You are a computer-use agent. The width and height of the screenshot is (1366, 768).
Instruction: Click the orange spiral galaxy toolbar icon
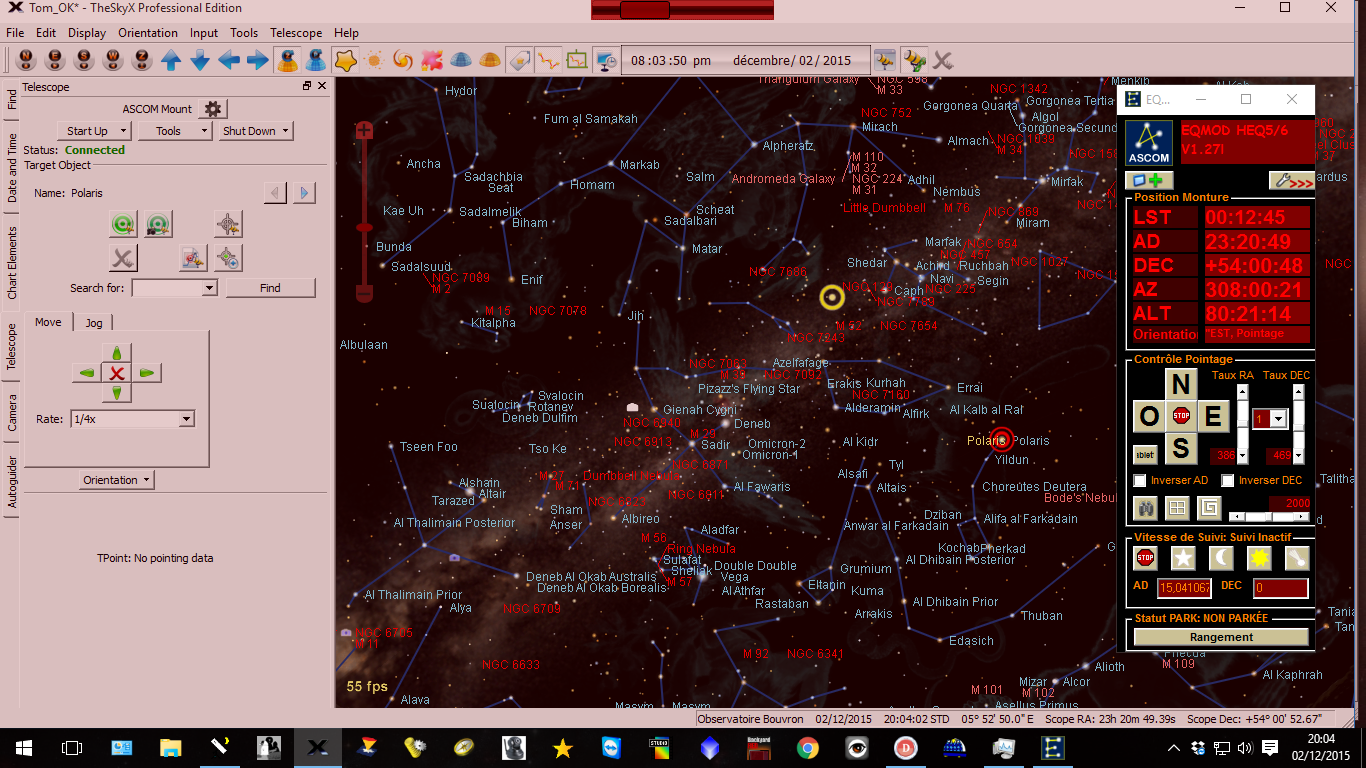tap(403, 60)
